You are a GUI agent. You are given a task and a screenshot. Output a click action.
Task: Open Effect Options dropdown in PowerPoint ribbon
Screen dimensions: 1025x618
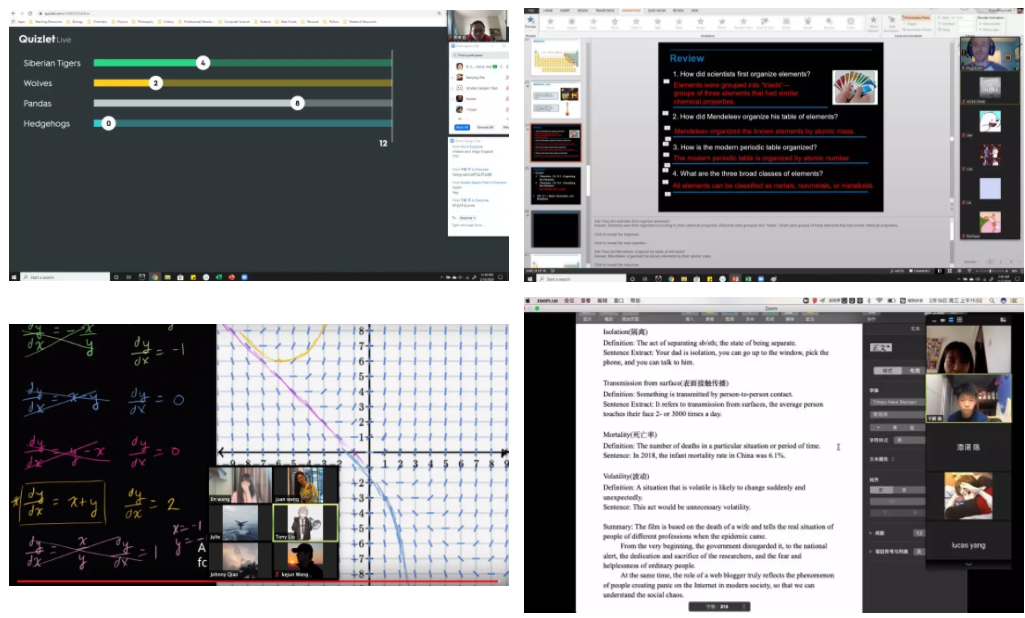pos(873,24)
